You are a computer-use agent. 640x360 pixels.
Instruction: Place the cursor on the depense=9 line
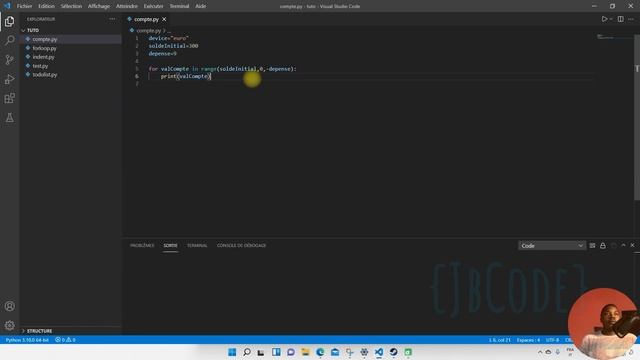[x=162, y=53]
